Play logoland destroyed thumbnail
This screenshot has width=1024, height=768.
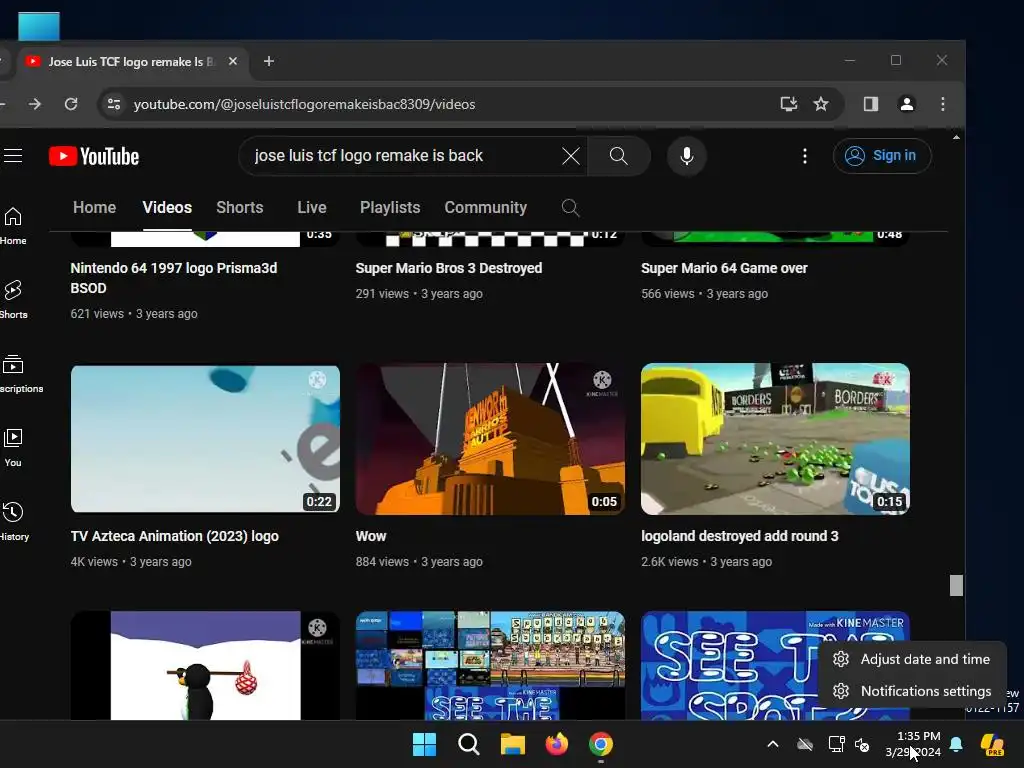775,439
